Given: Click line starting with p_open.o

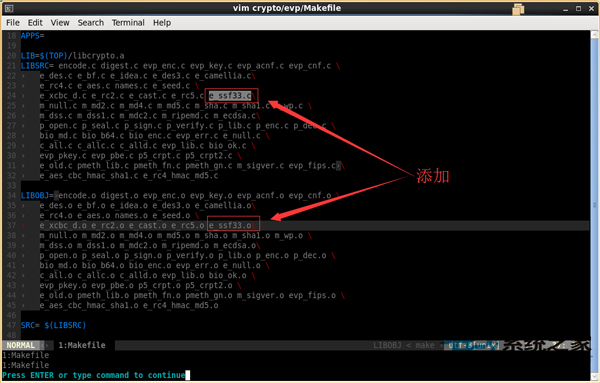Looking at the screenshot, I should (187, 255).
